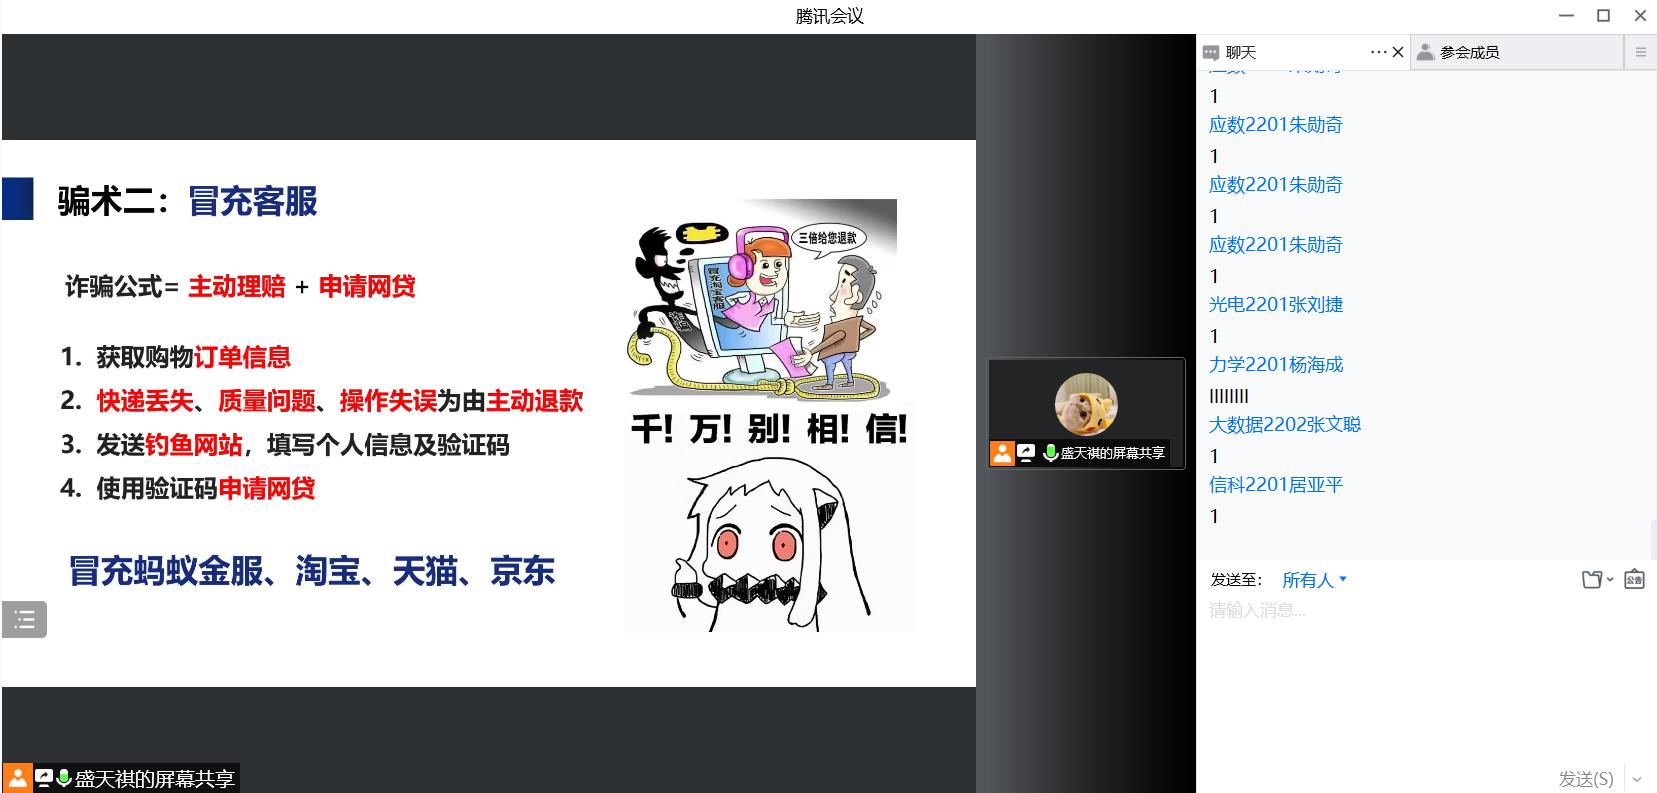This screenshot has height=793, width=1657.
Task: Close the 聊天 chat panel
Action: 1398,52
